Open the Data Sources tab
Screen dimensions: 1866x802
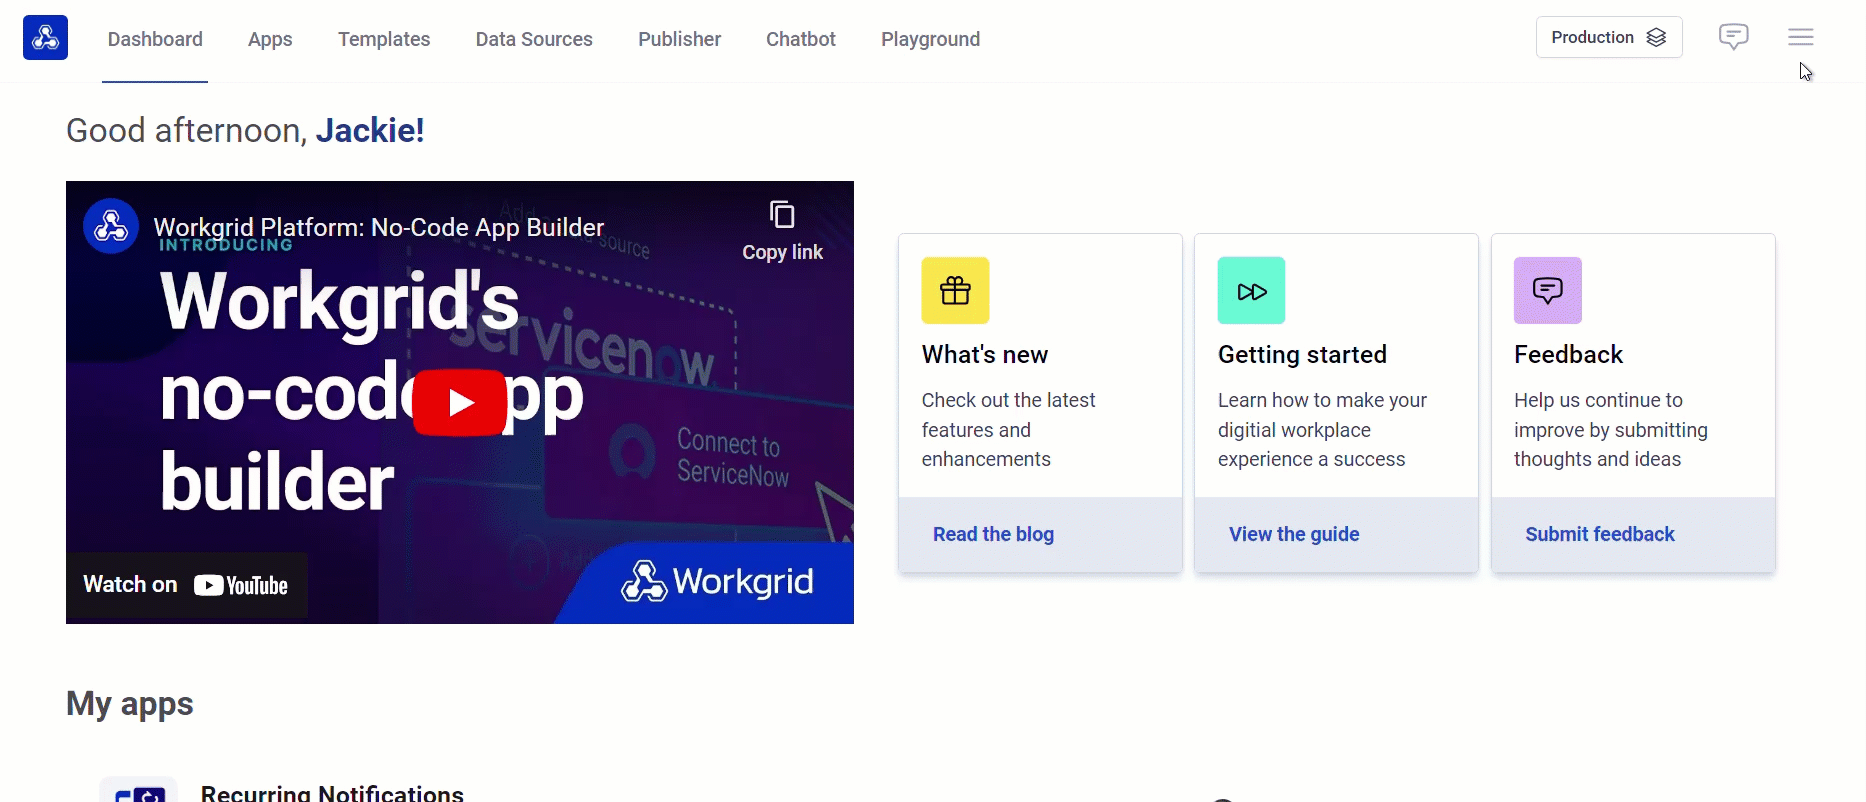tap(534, 39)
